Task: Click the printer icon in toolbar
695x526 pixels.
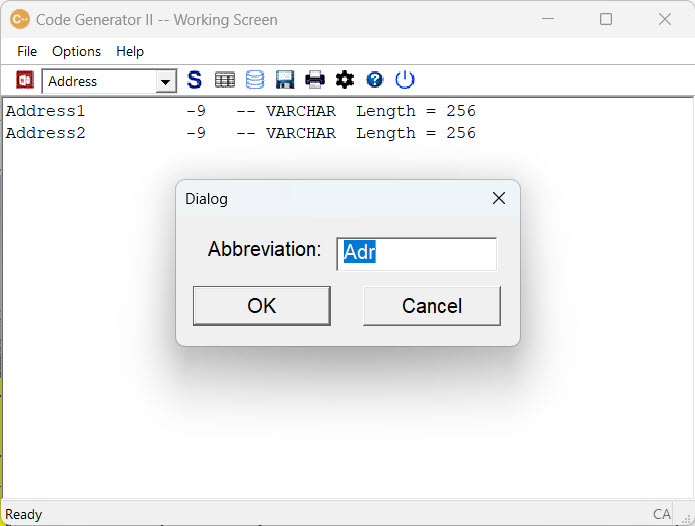Action: tap(315, 80)
